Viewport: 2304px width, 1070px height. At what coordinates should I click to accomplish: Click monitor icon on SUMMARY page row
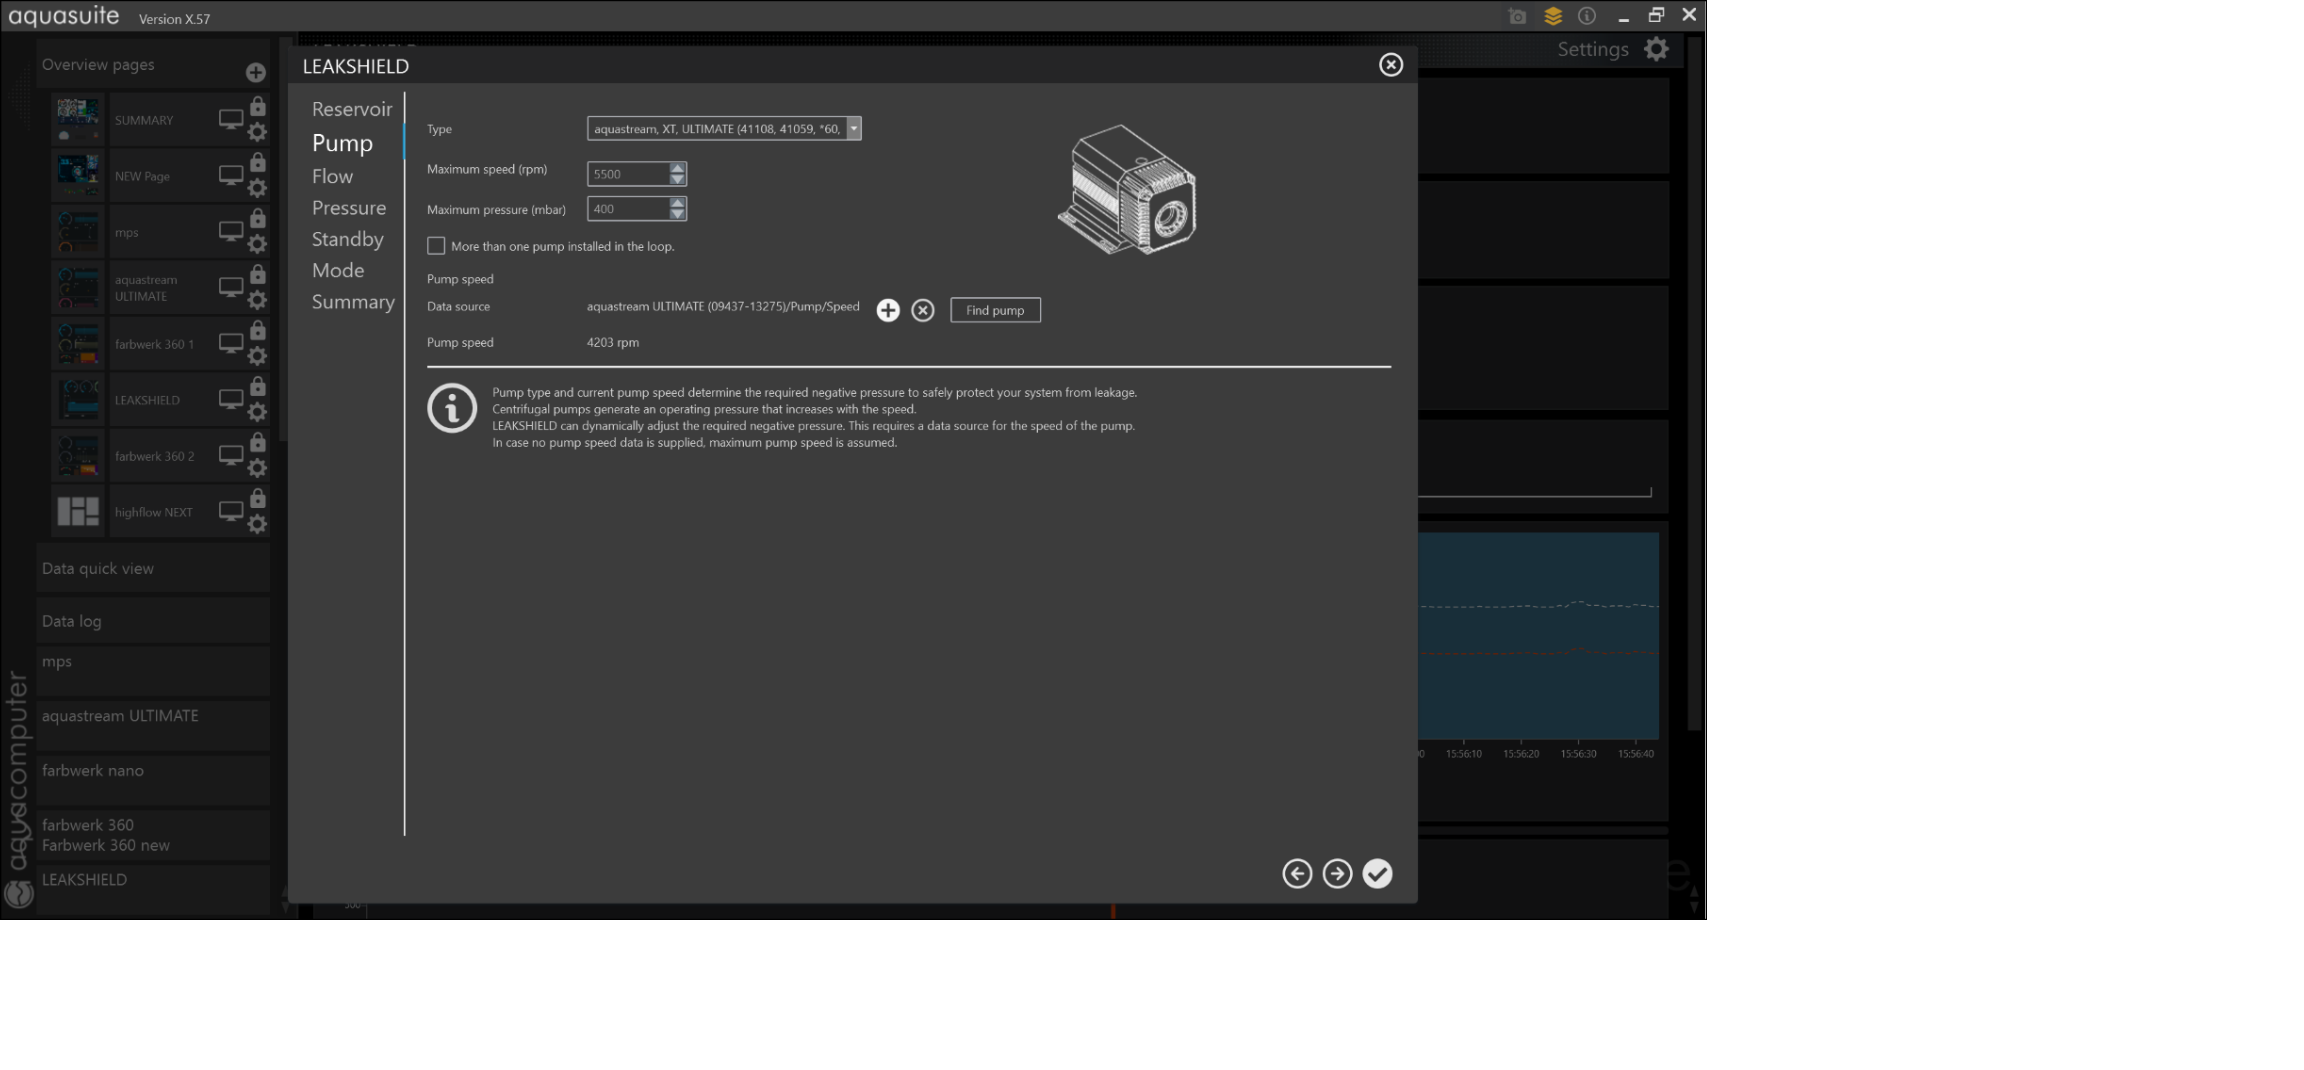point(231,120)
